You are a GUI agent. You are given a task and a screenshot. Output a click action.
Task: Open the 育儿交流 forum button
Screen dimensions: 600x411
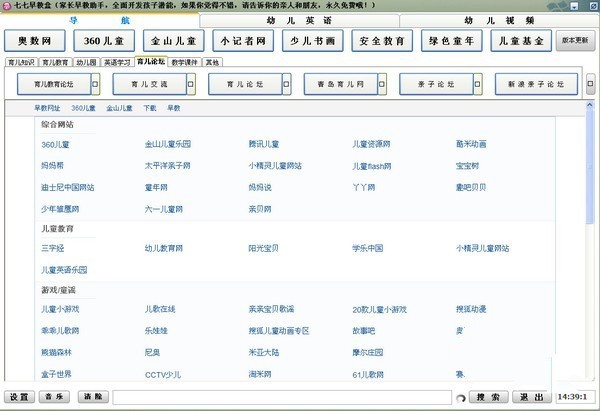pyautogui.click(x=150, y=84)
